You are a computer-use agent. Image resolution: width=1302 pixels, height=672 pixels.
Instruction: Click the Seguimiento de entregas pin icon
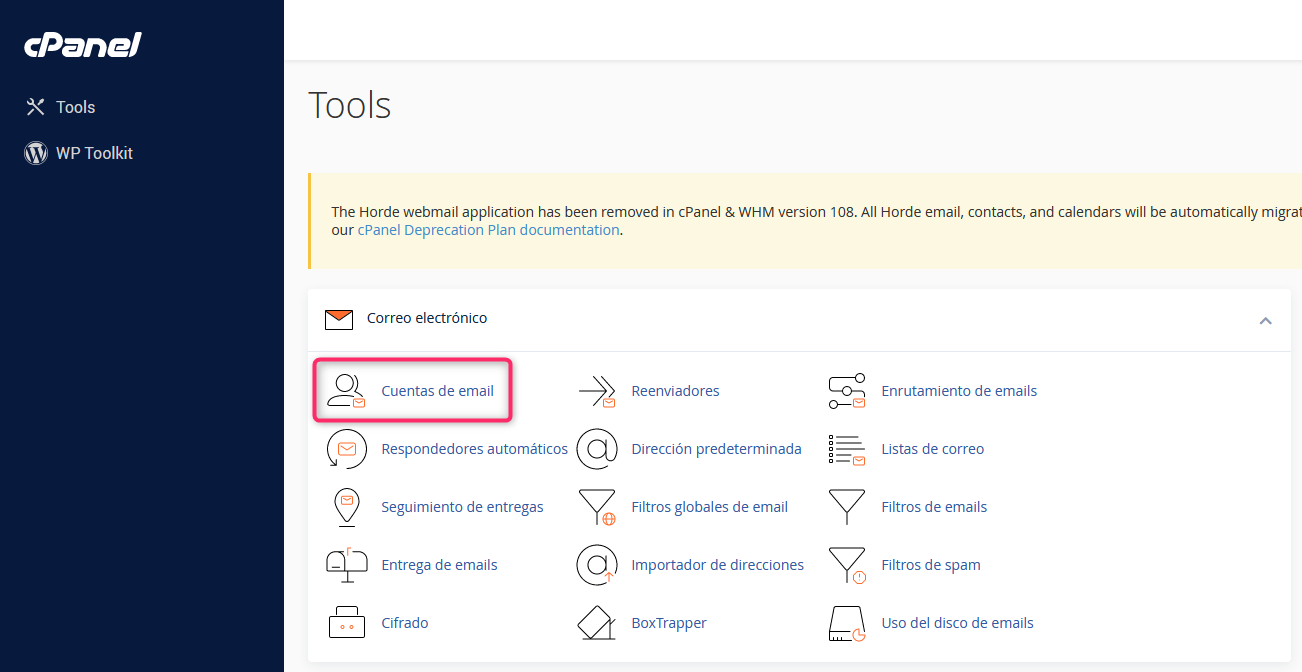pos(346,507)
